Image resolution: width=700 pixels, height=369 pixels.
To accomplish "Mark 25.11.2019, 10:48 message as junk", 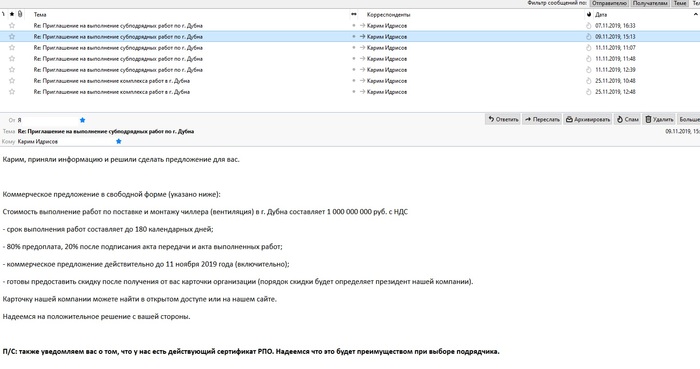I will click(588, 81).
